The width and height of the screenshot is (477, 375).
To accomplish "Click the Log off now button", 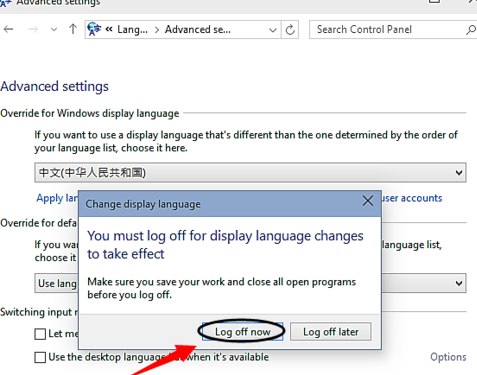I will [242, 332].
